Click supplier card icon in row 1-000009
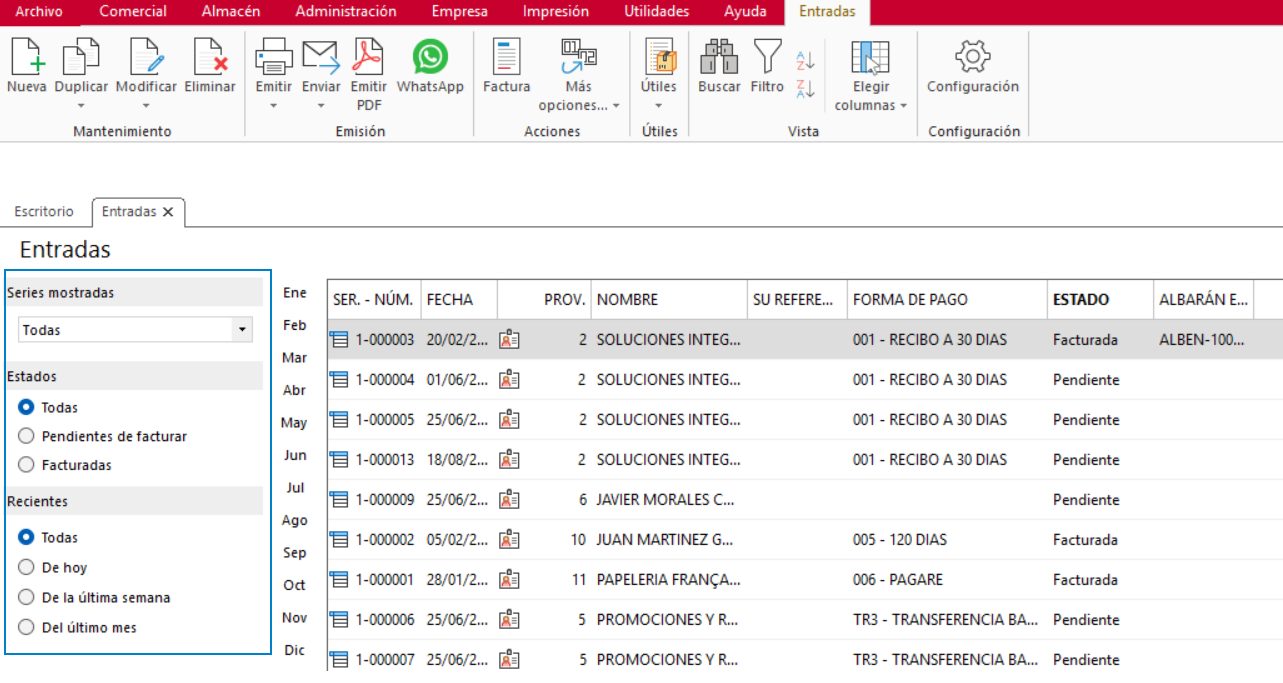The width and height of the screenshot is (1283, 683). pos(509,500)
